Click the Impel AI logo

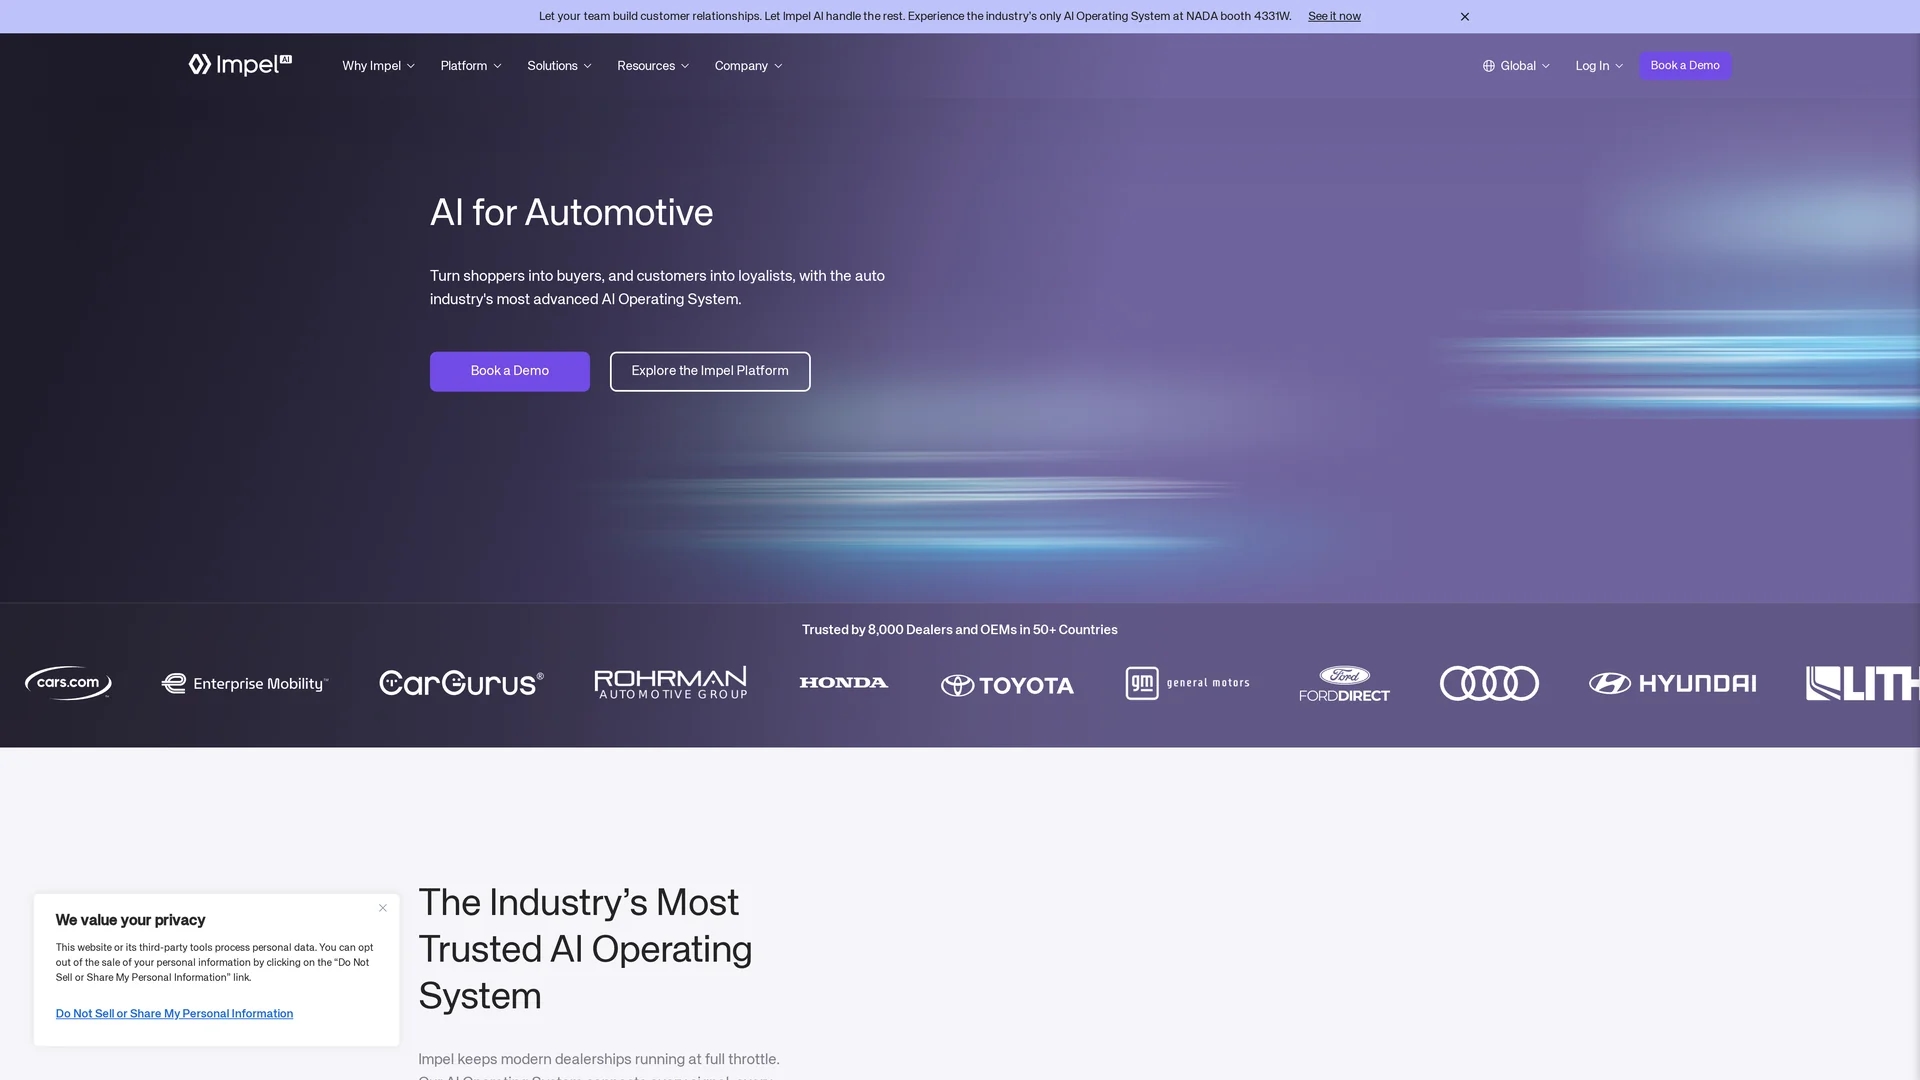pyautogui.click(x=240, y=65)
